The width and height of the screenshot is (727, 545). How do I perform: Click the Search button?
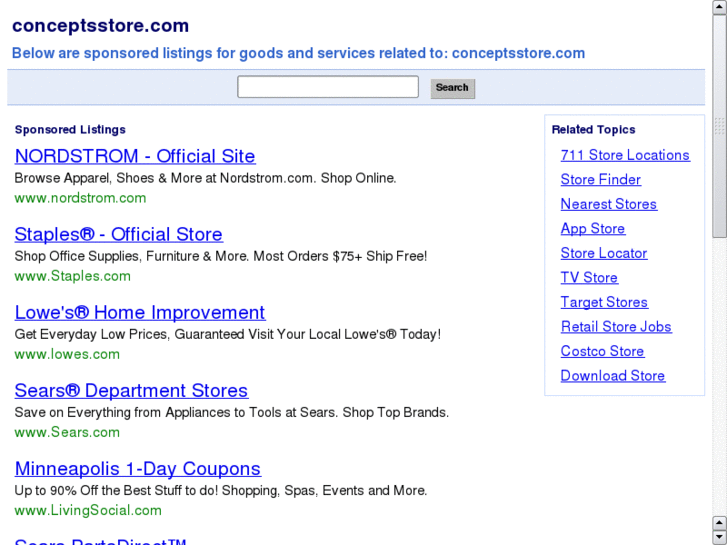pos(453,88)
